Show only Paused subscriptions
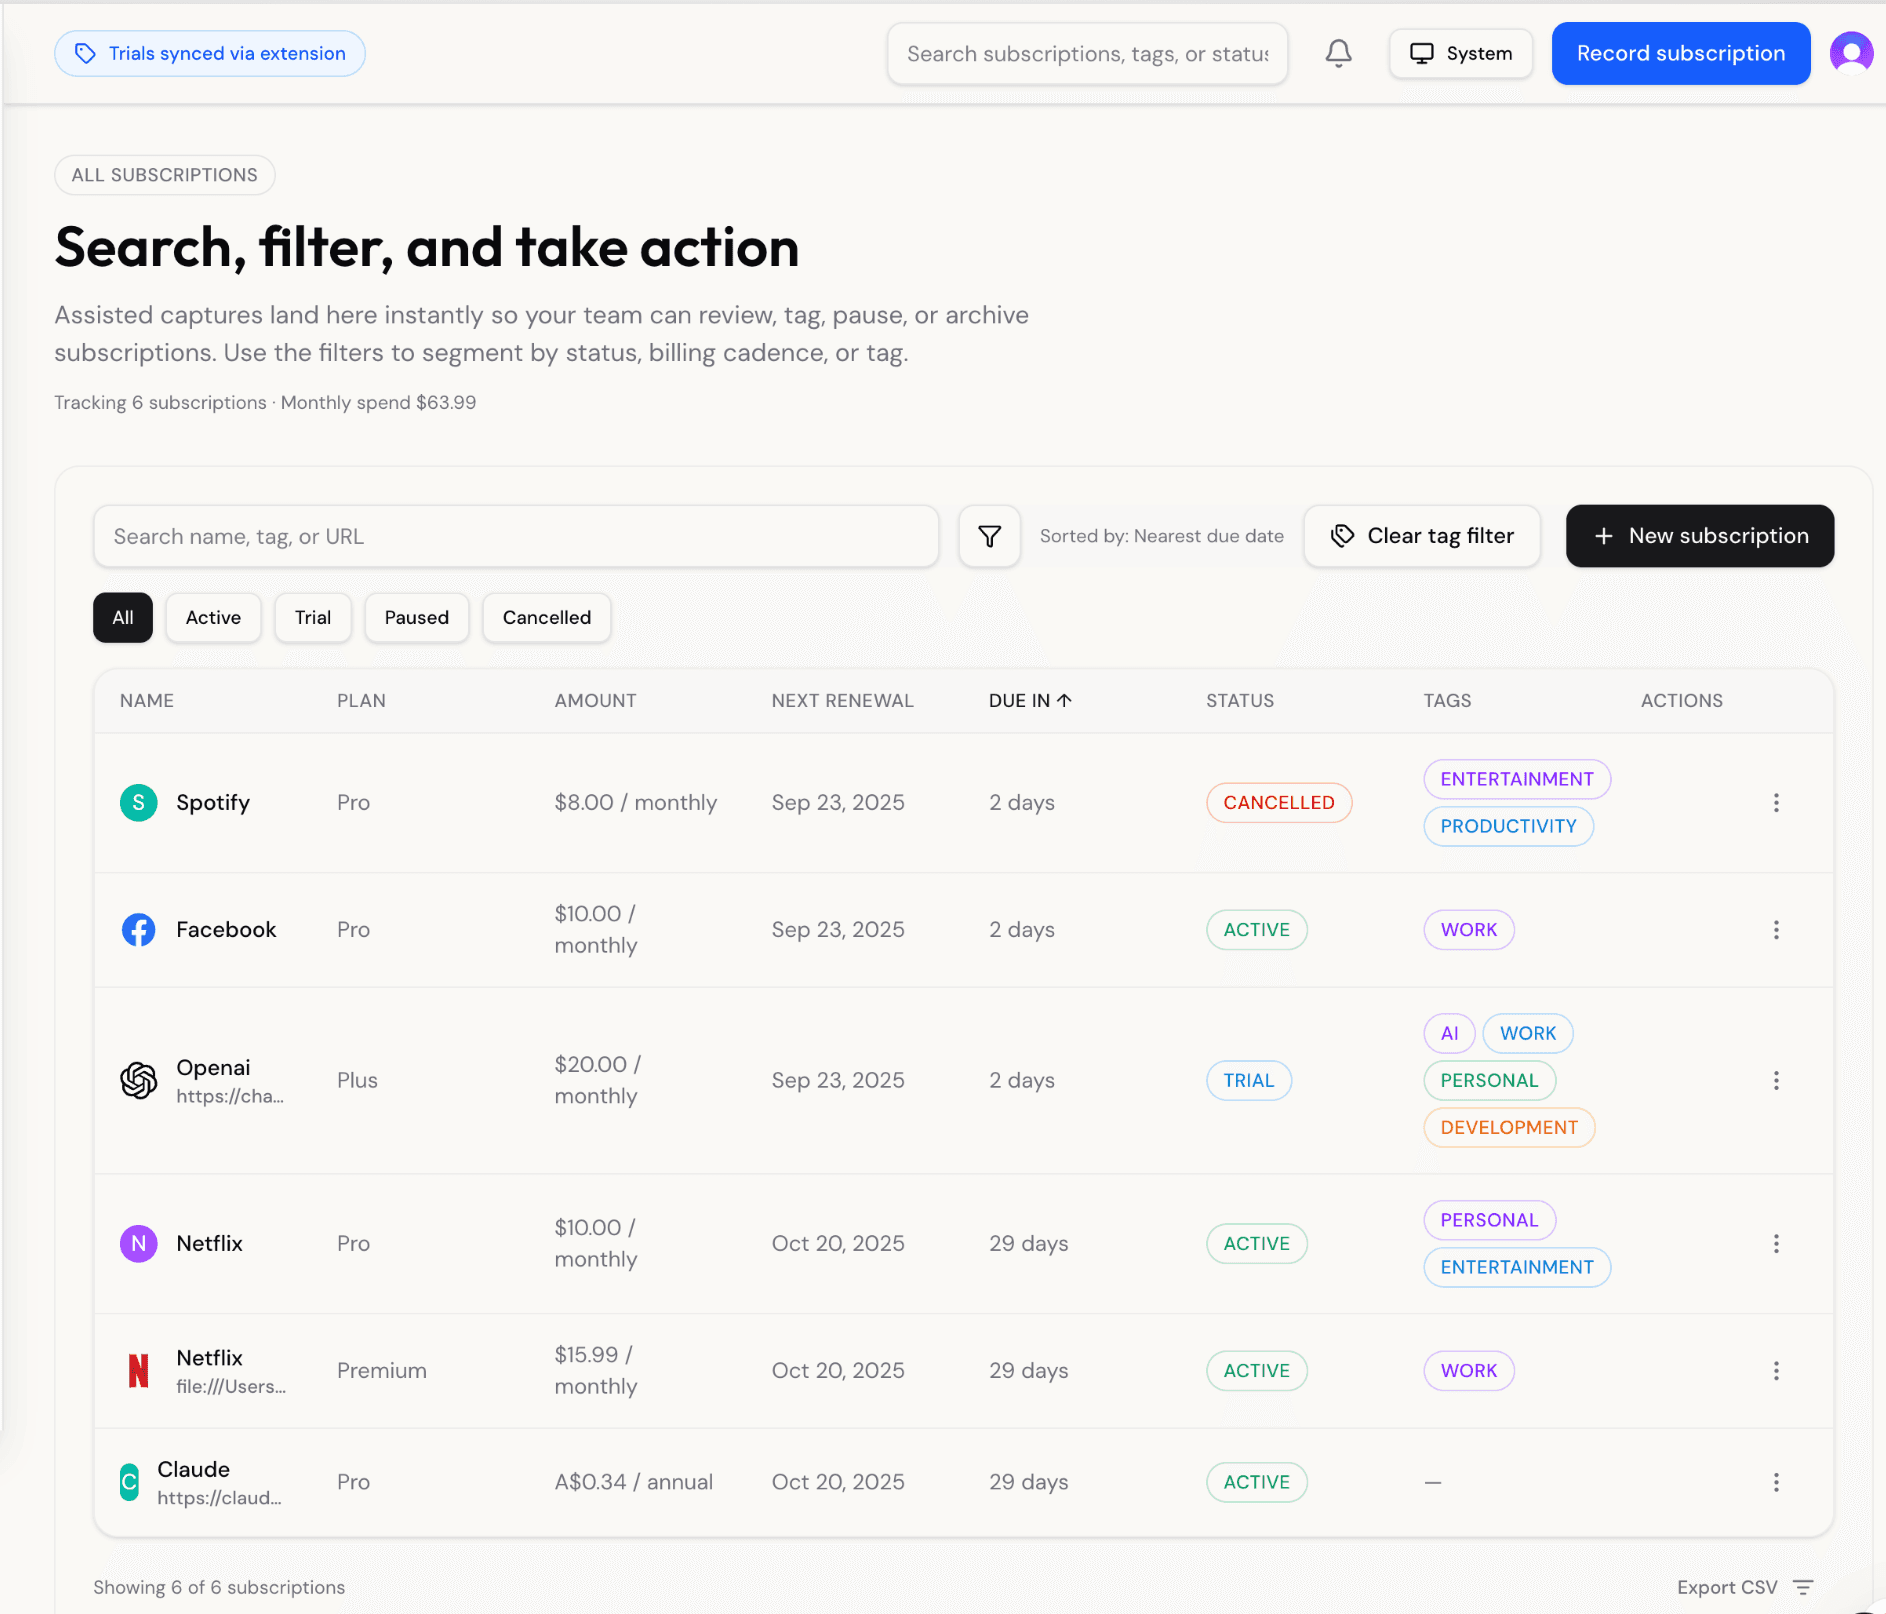Screen dimensions: 1886x1614 pyautogui.click(x=416, y=618)
